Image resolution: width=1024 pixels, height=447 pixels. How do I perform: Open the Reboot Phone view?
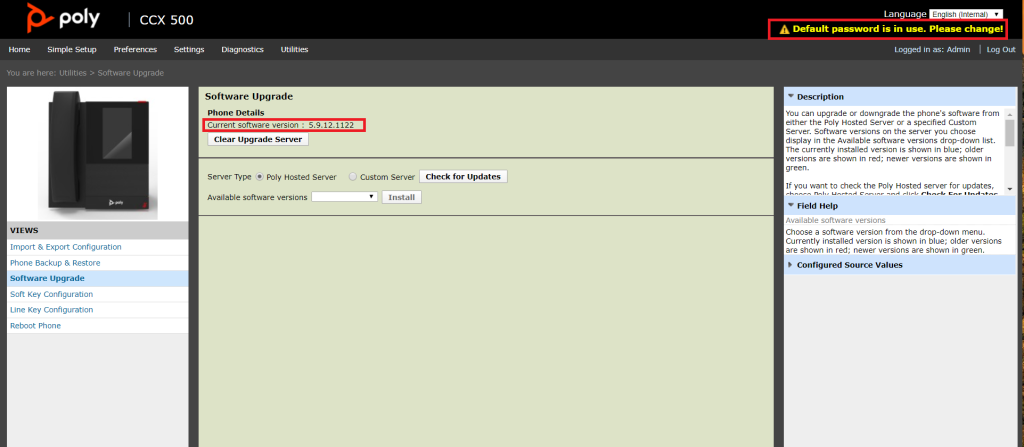(x=35, y=326)
